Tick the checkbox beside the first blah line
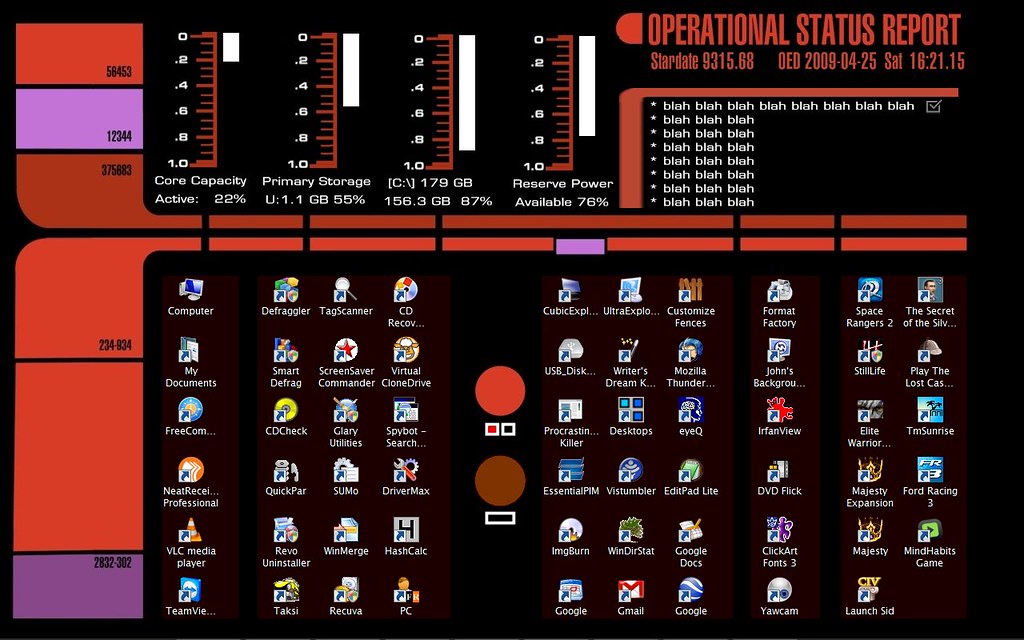 pyautogui.click(x=934, y=106)
